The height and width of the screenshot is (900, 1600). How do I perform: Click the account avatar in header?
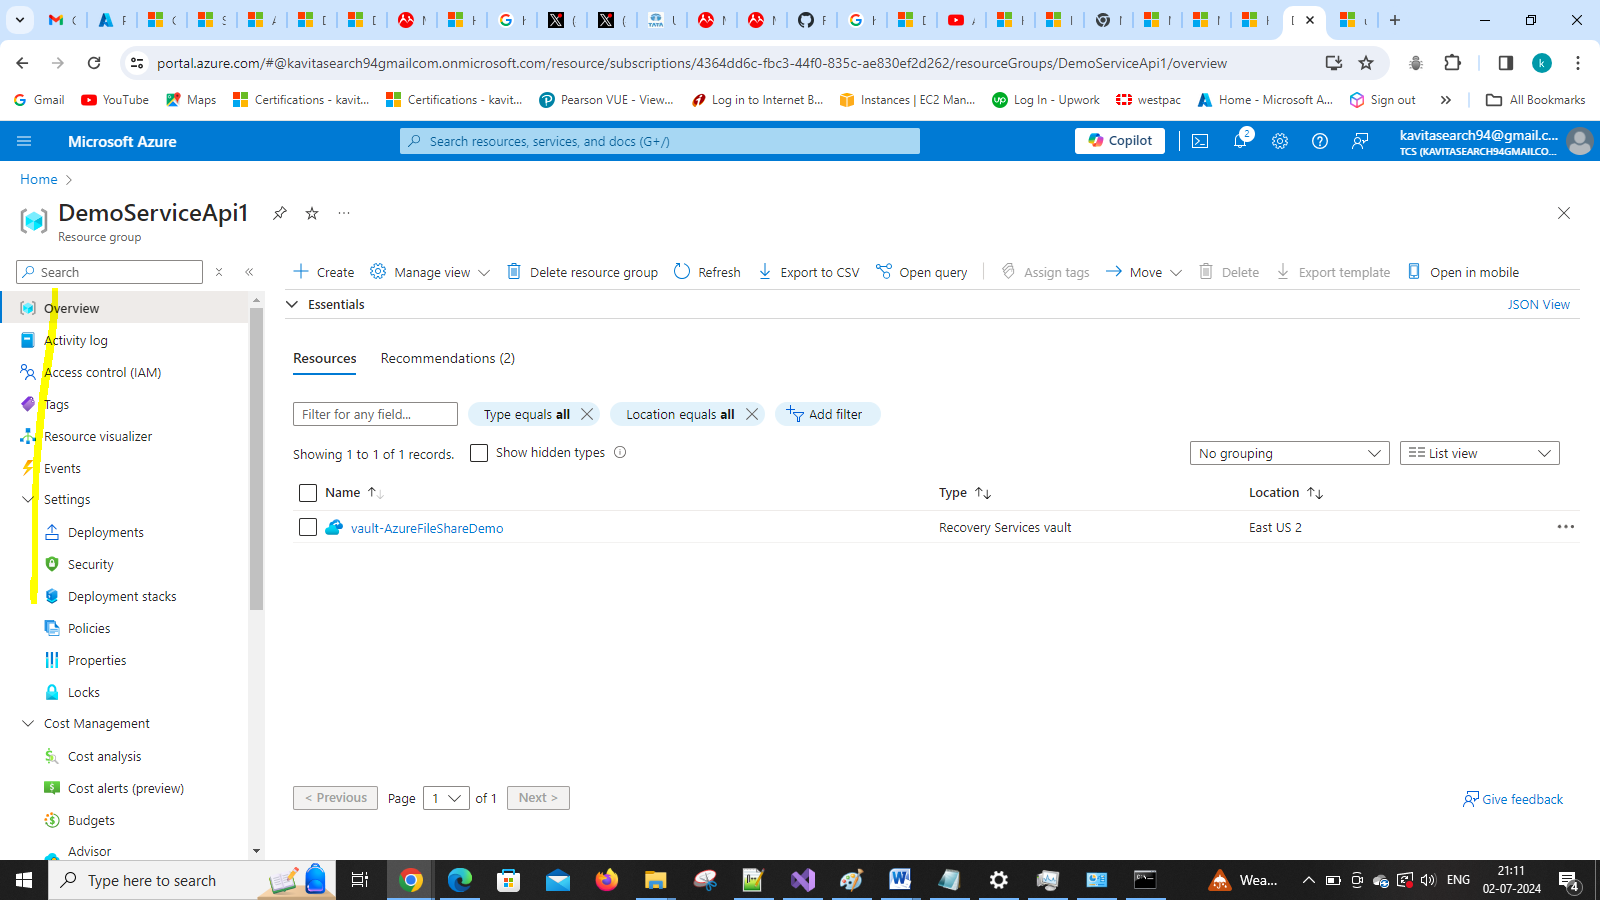(x=1580, y=141)
